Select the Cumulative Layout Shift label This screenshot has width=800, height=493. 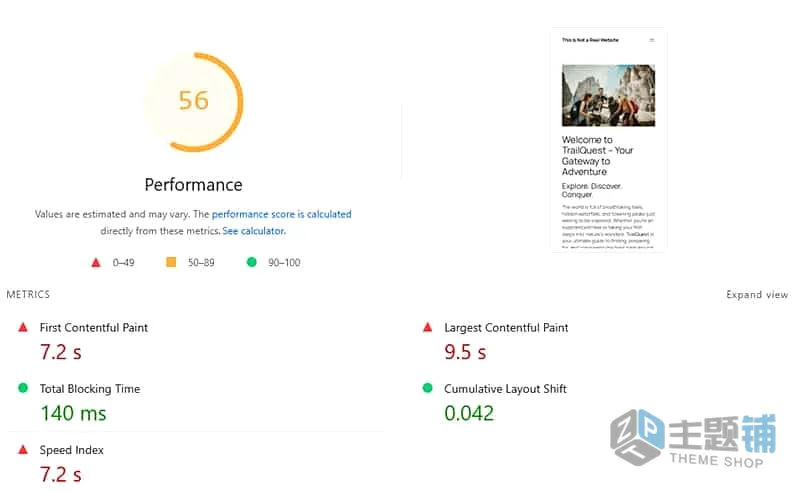coord(505,389)
